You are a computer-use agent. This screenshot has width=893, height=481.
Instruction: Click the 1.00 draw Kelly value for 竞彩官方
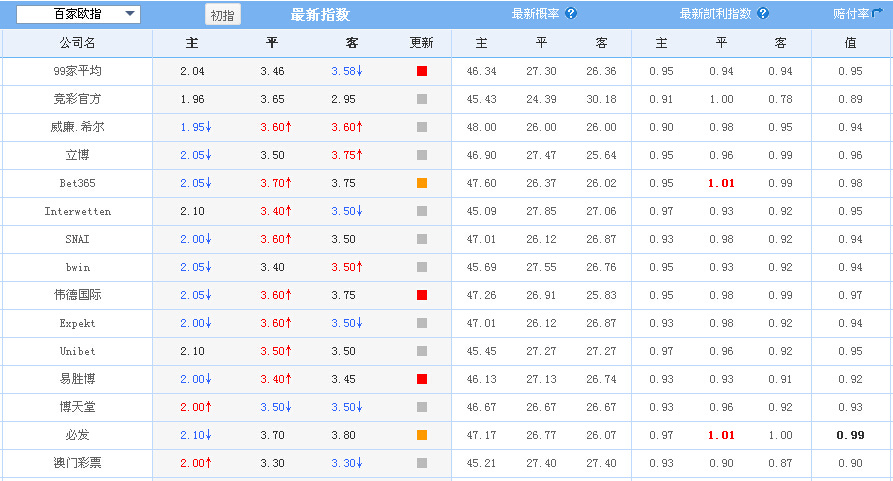point(721,99)
